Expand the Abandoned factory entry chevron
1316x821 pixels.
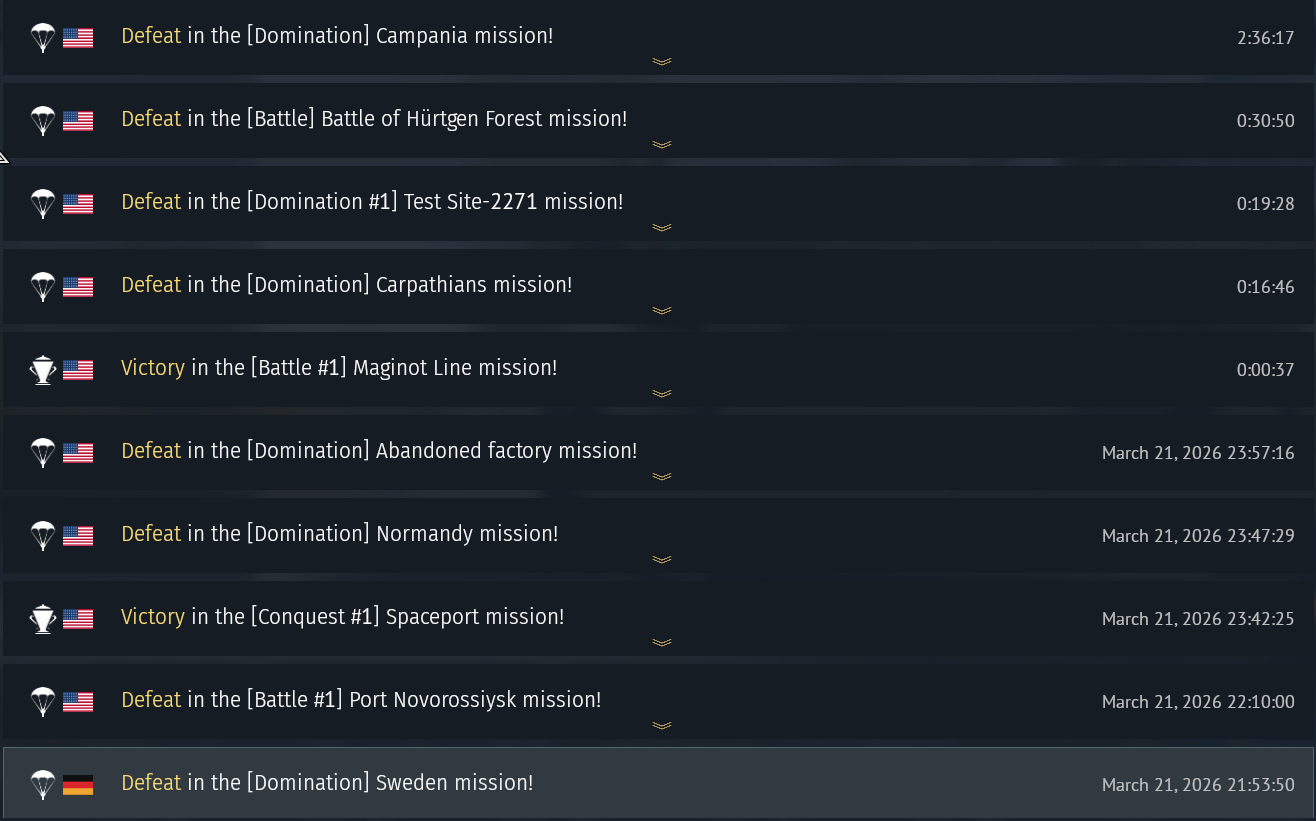click(x=661, y=477)
